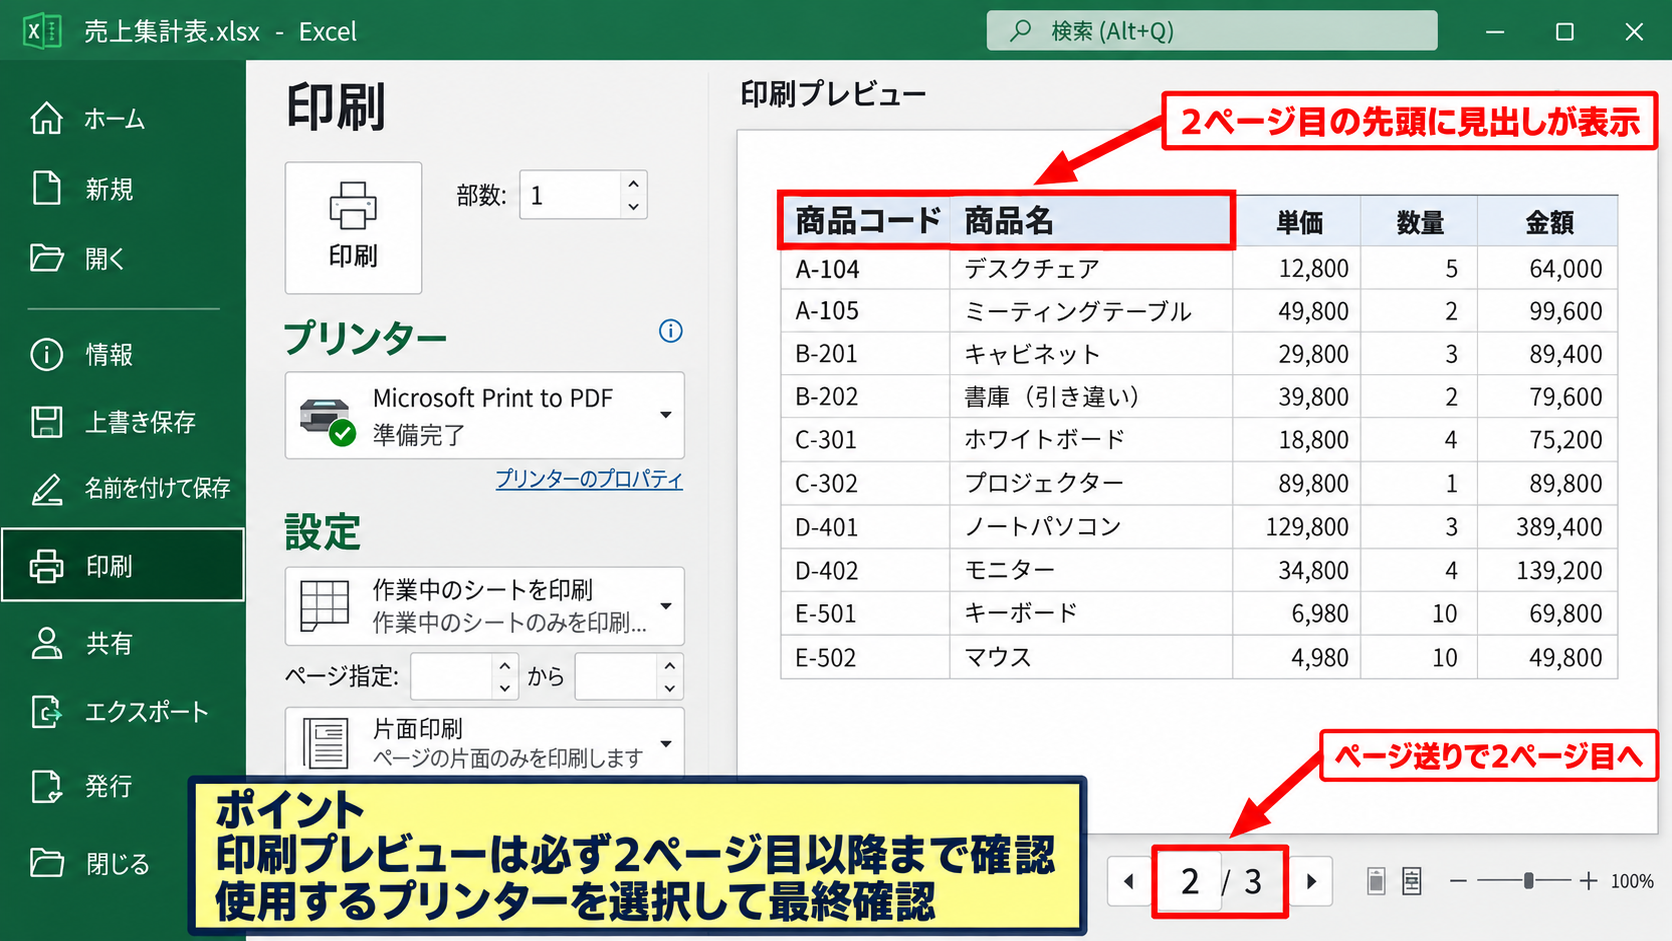Screen dimensions: 1672x941
Task: Click the person icon beside 共有
Action: point(46,643)
